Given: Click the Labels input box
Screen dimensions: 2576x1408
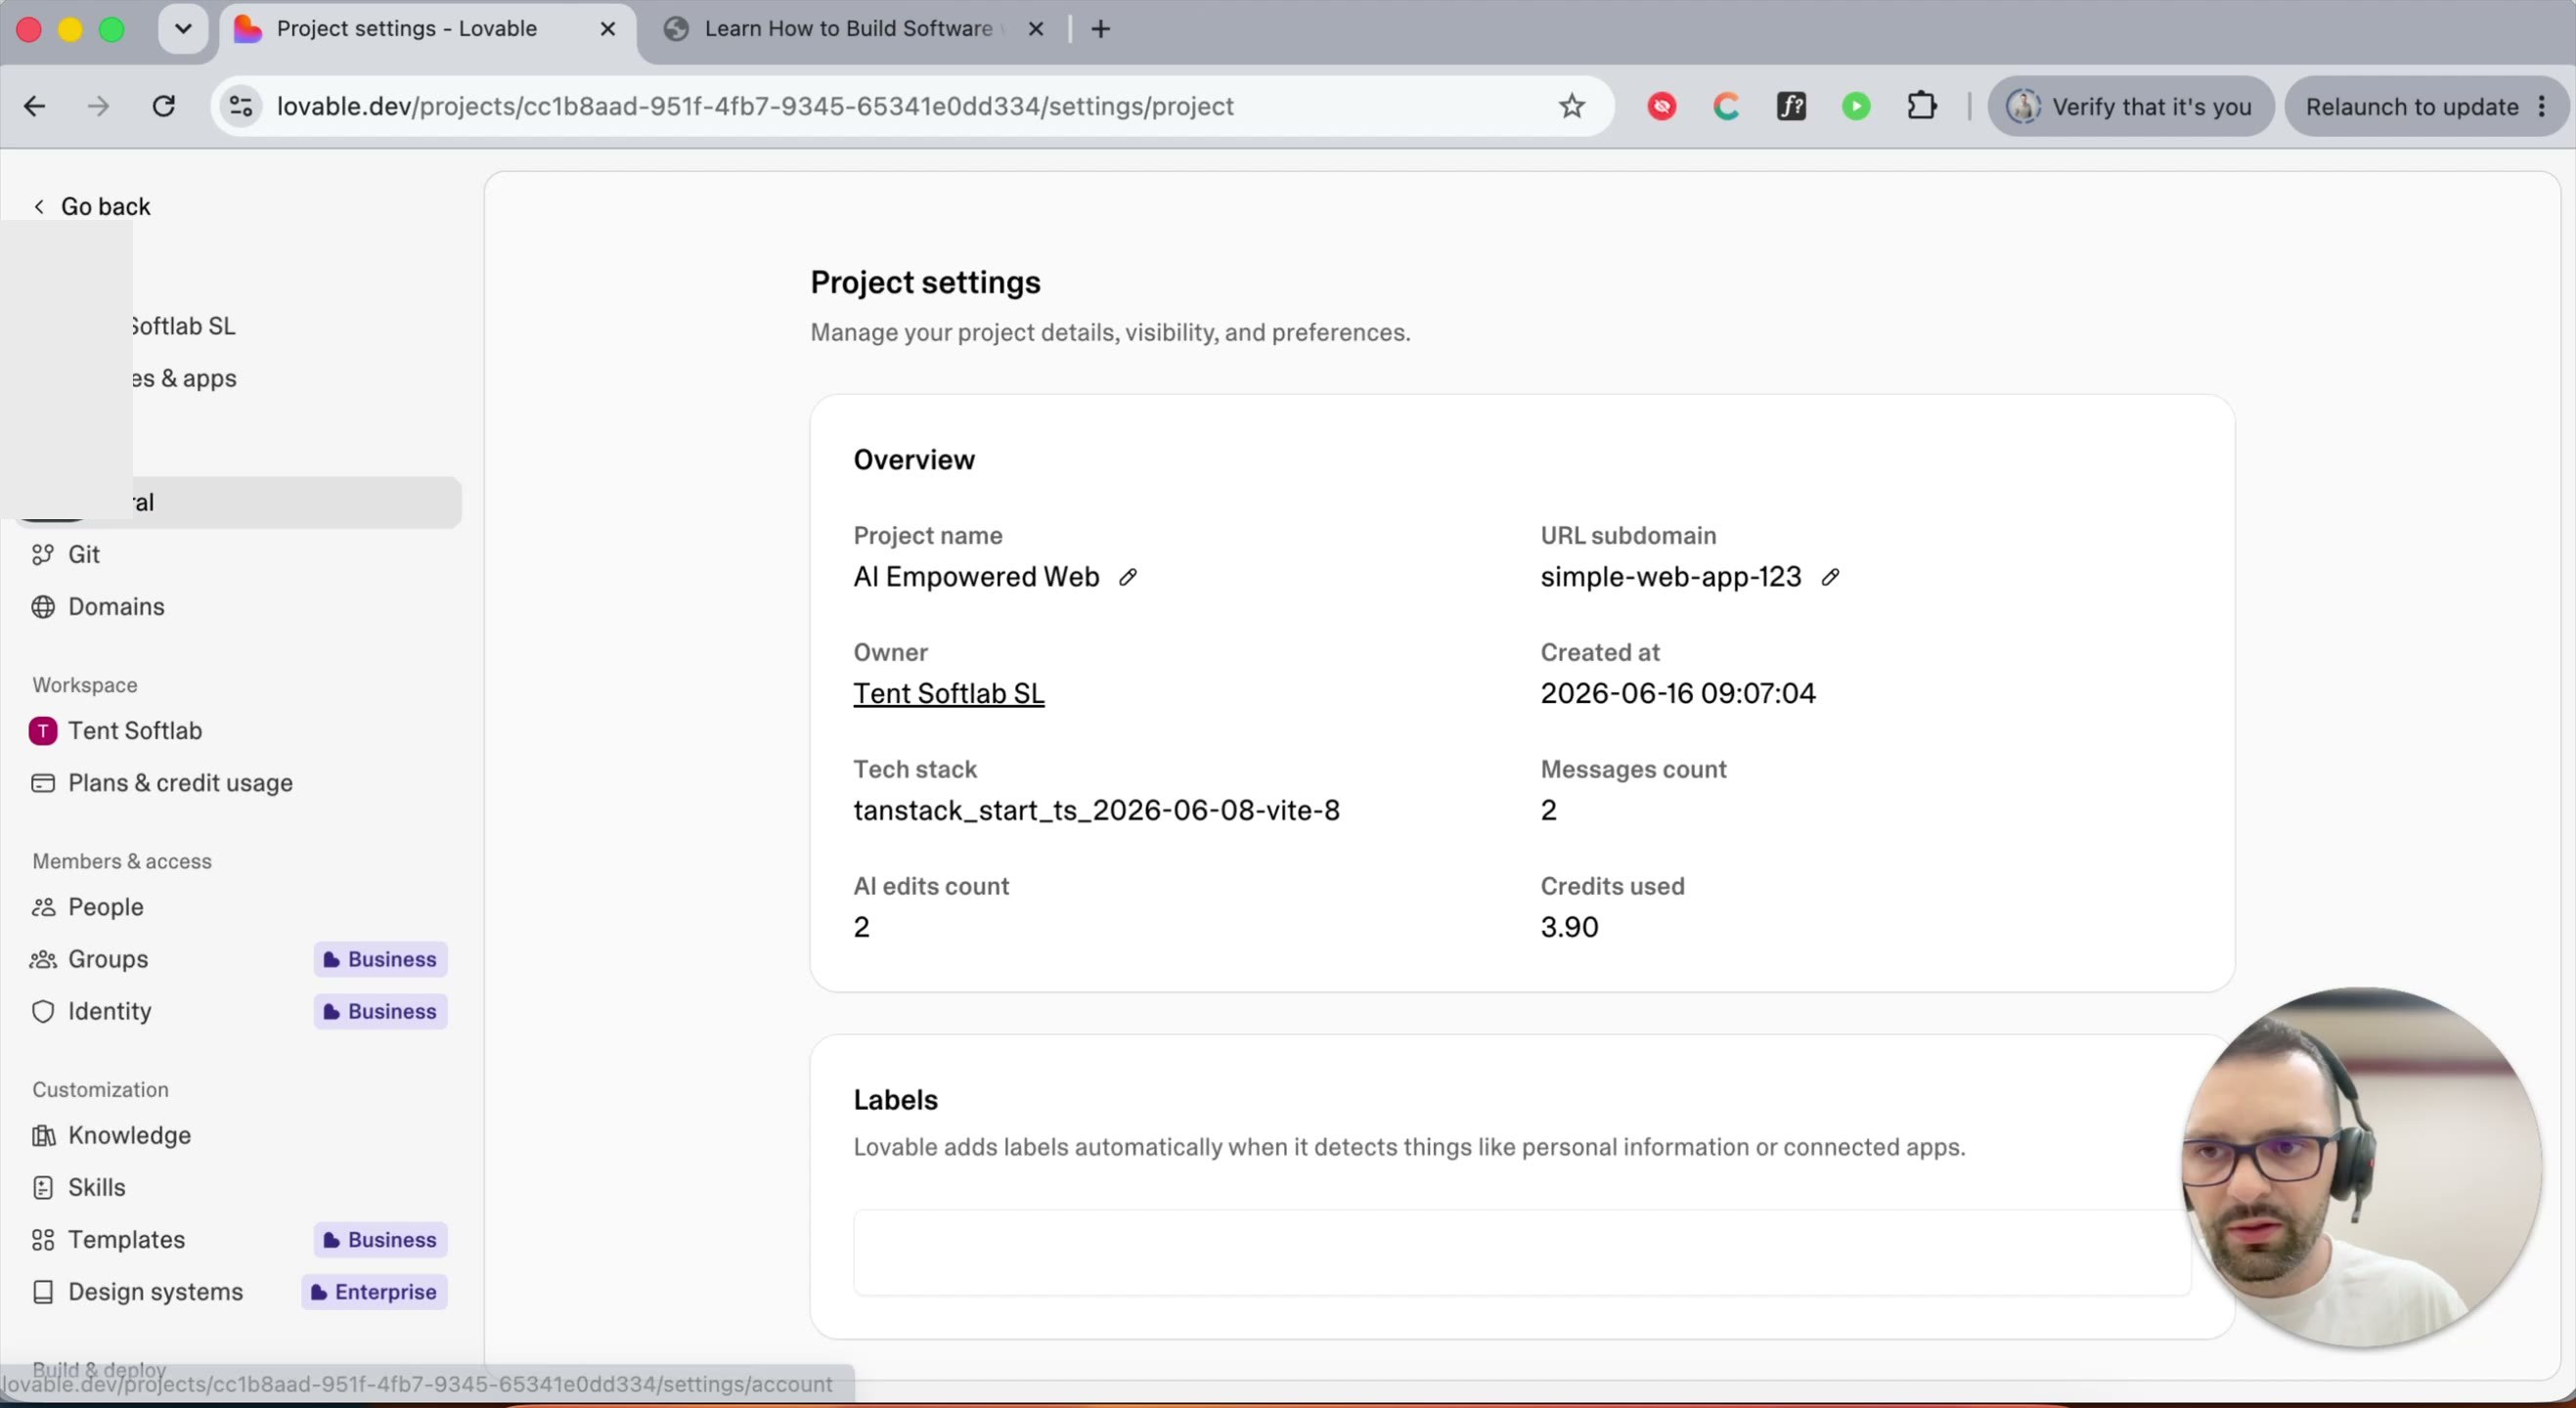Looking at the screenshot, I should point(1522,1252).
